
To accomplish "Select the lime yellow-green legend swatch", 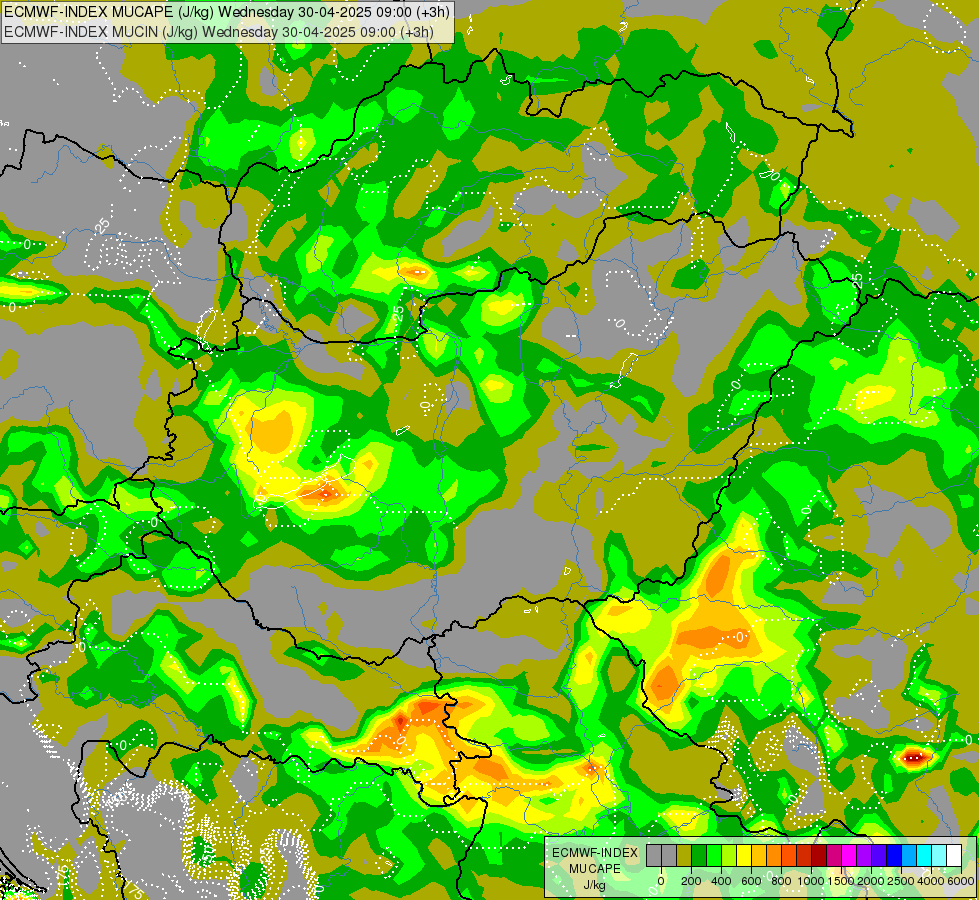I will 729,855.
